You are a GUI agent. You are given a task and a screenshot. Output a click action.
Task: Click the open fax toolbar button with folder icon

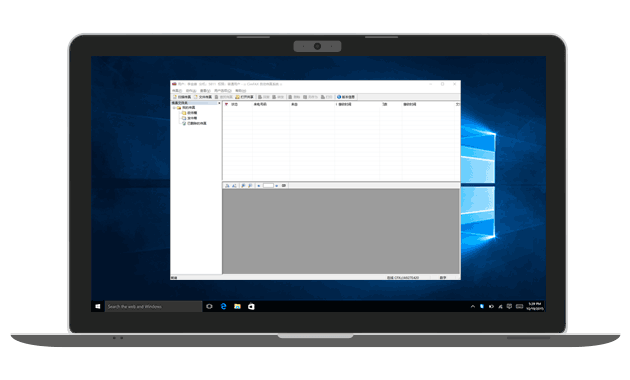[245, 97]
